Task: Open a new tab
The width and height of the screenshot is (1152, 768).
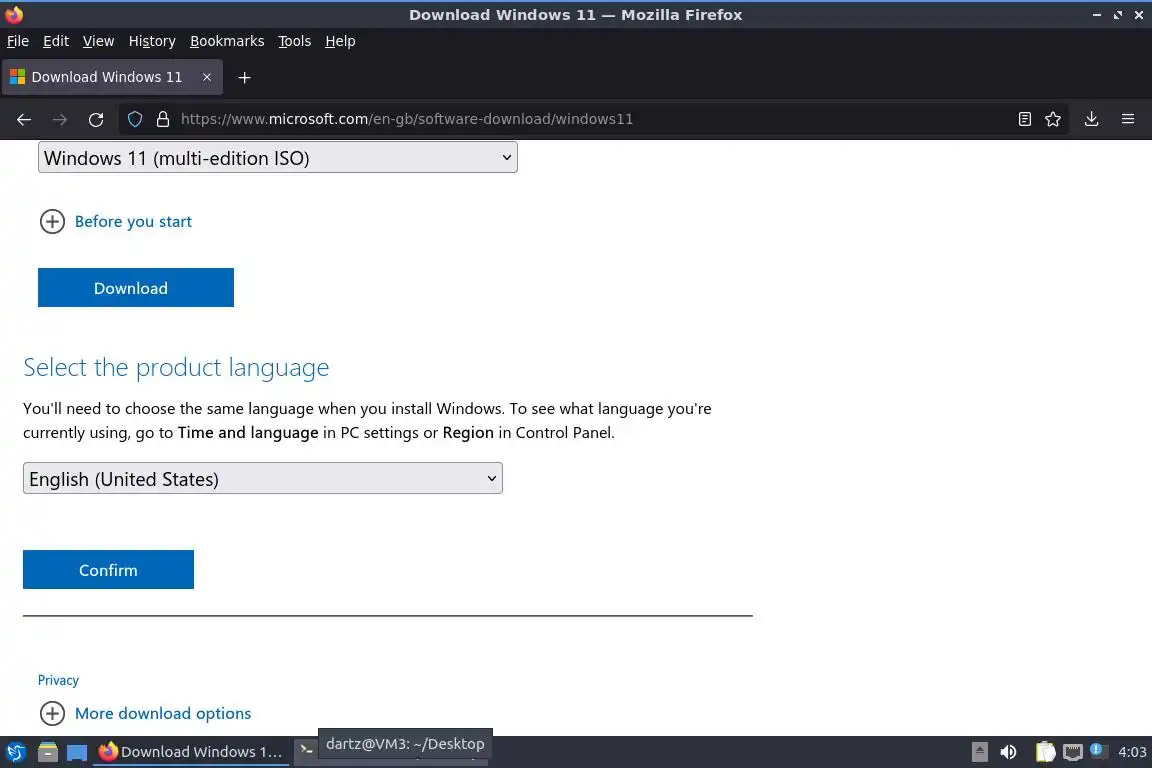Action: tap(245, 77)
